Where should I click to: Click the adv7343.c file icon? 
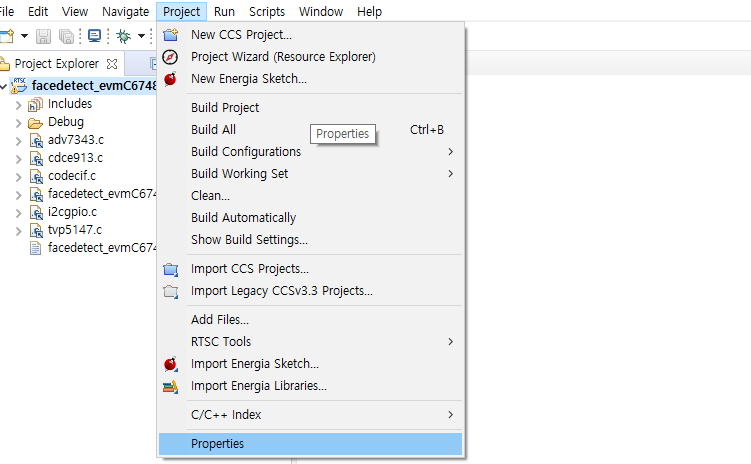[x=36, y=140]
